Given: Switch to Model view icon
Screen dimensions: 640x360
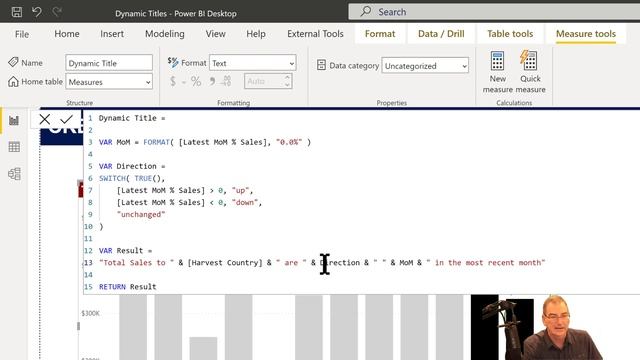Looking at the screenshot, I should [x=14, y=174].
